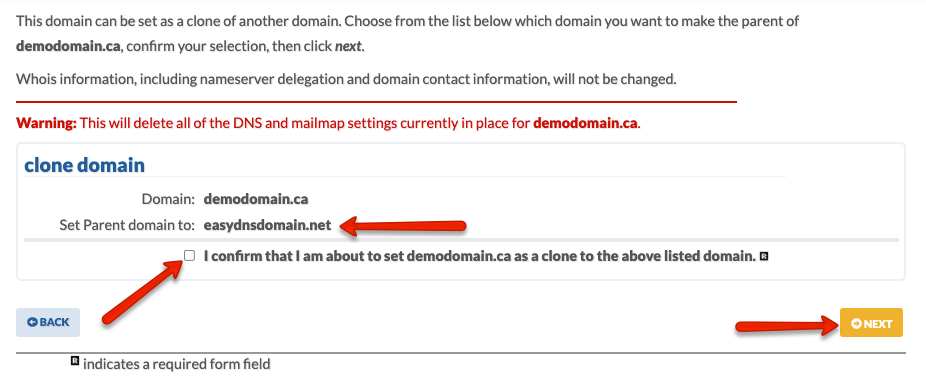The height and width of the screenshot is (386, 926).
Task: Click the yellow NEXT button
Action: 871,323
